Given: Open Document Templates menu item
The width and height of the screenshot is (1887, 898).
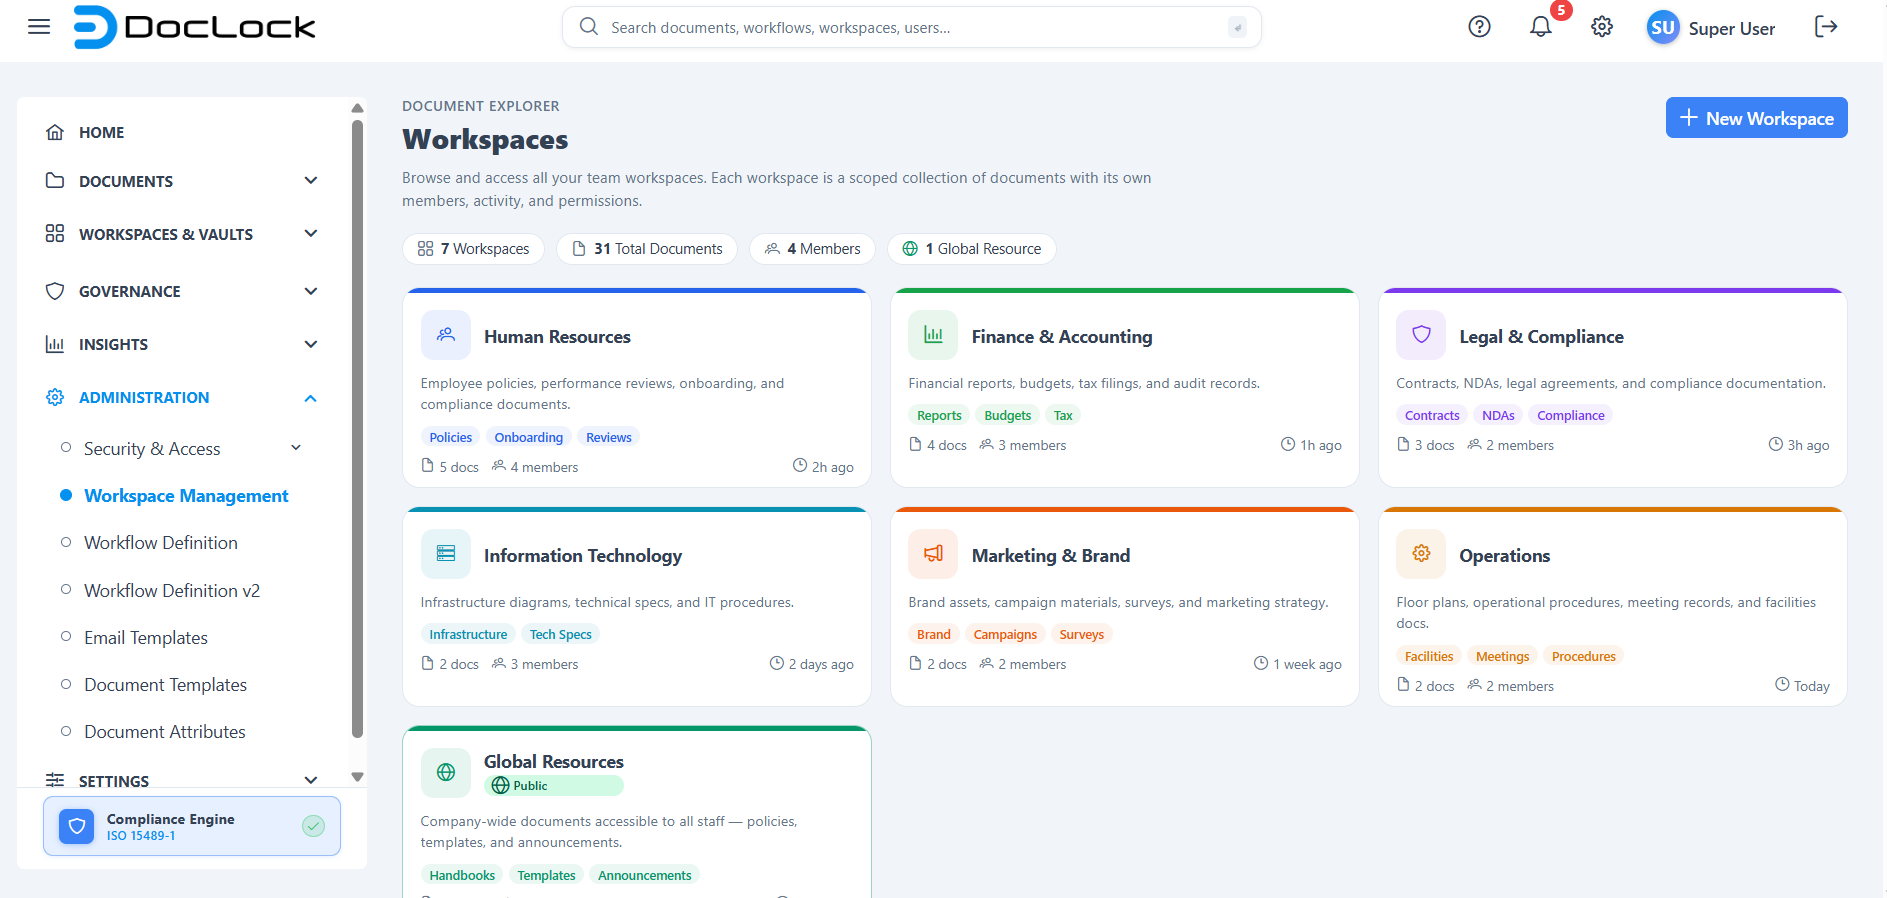Looking at the screenshot, I should [165, 685].
